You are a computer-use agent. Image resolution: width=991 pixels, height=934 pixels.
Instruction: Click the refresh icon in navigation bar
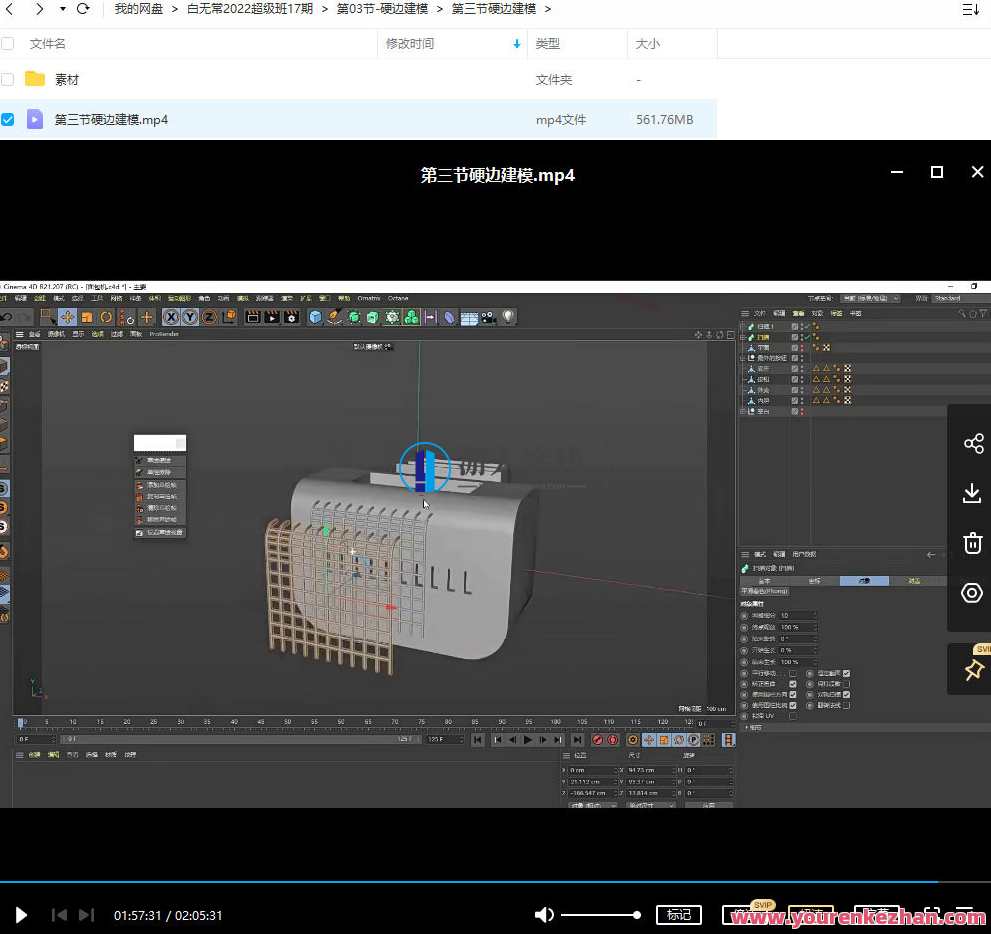(83, 9)
